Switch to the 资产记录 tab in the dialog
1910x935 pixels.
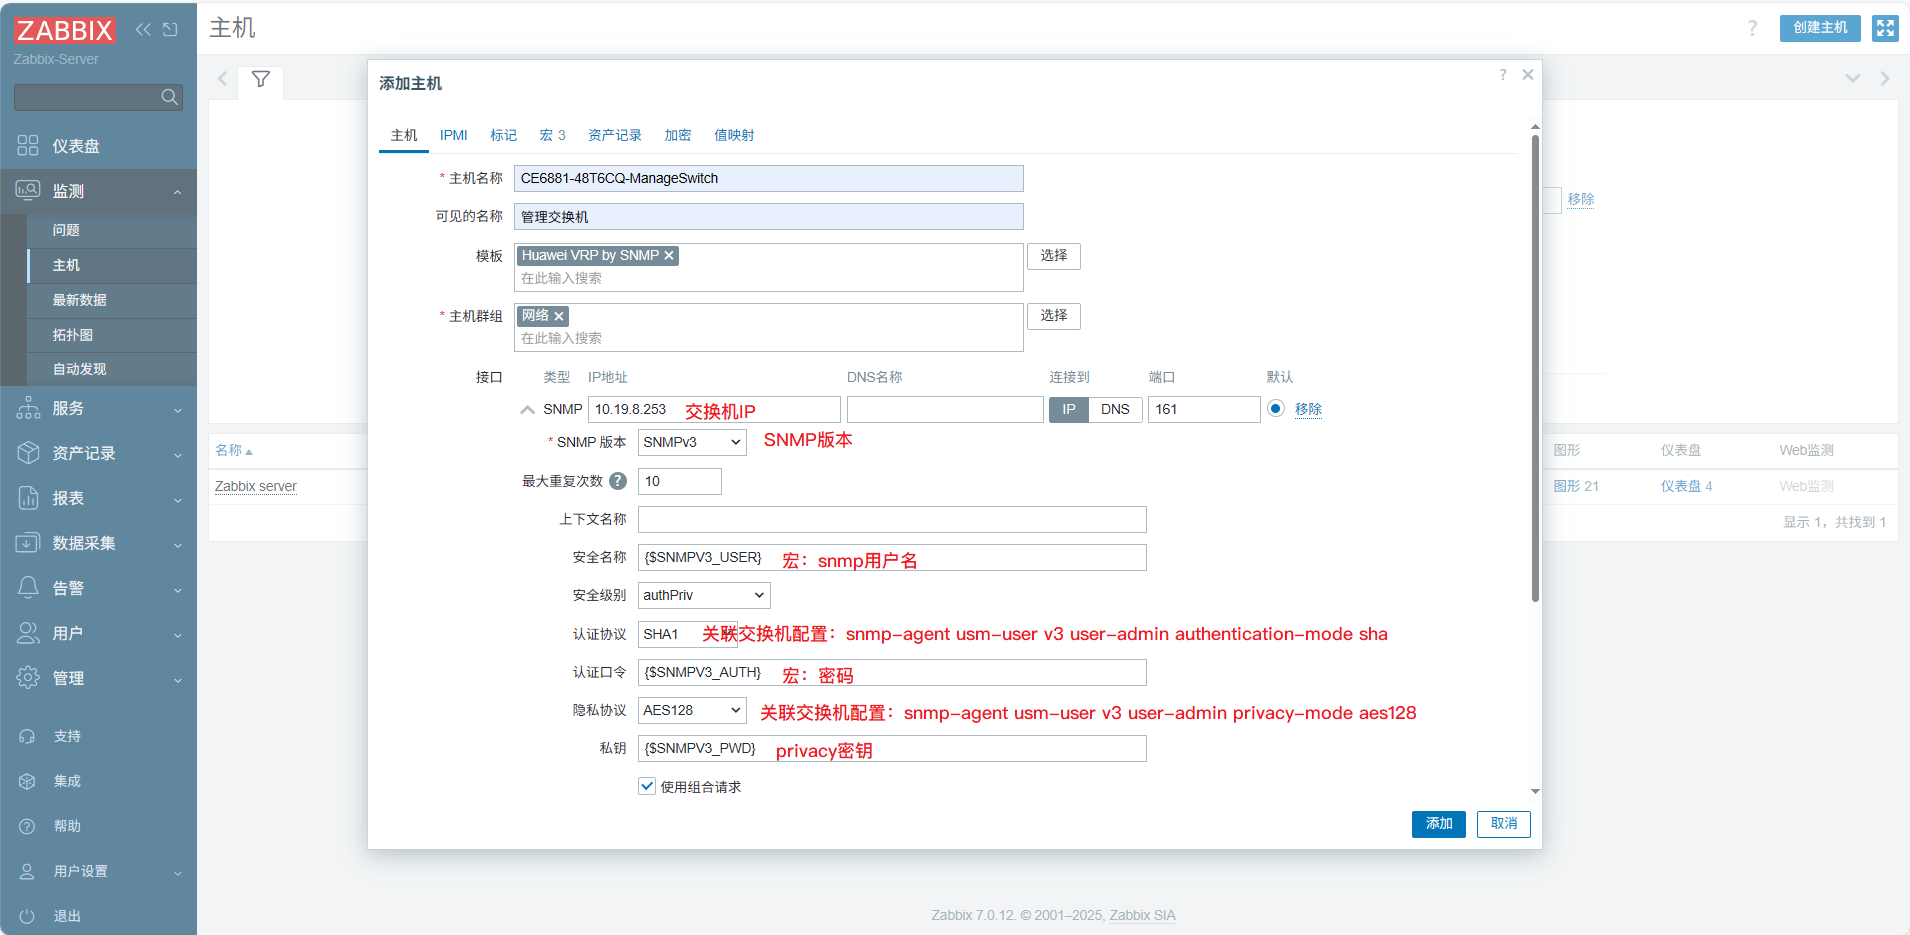coord(615,135)
